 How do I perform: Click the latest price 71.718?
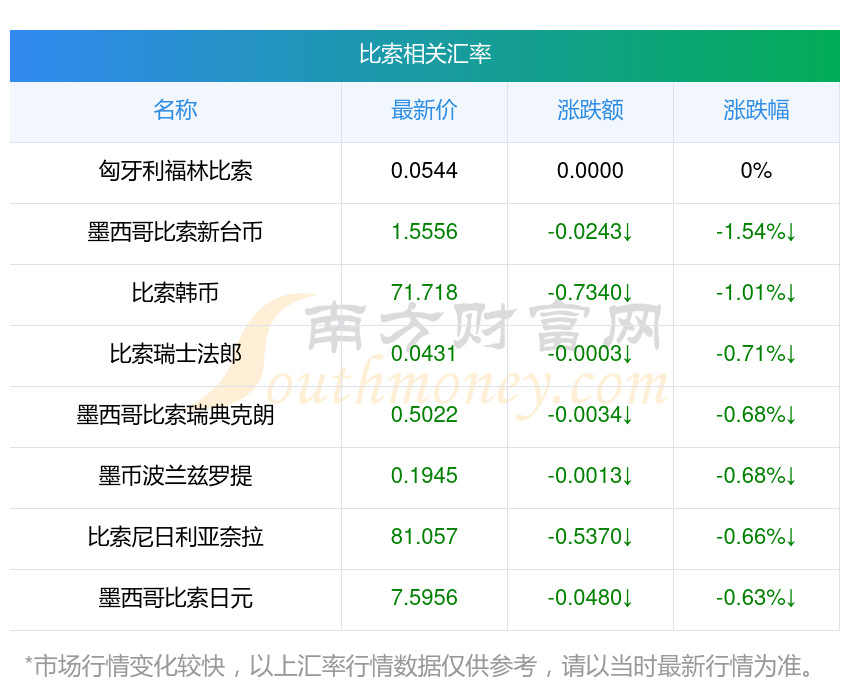[x=424, y=293]
